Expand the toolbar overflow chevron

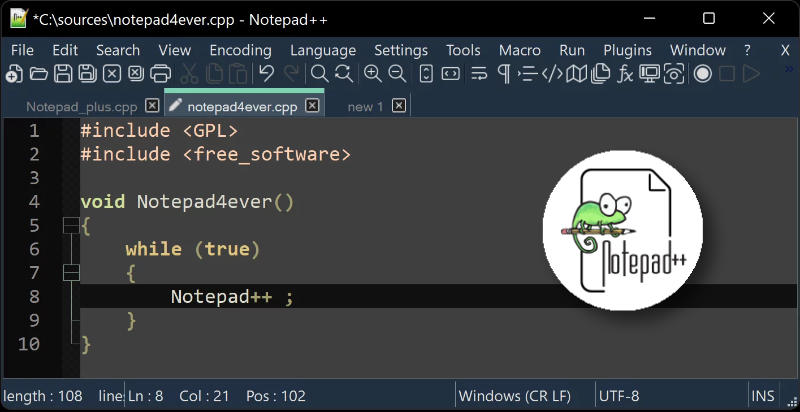(x=788, y=69)
